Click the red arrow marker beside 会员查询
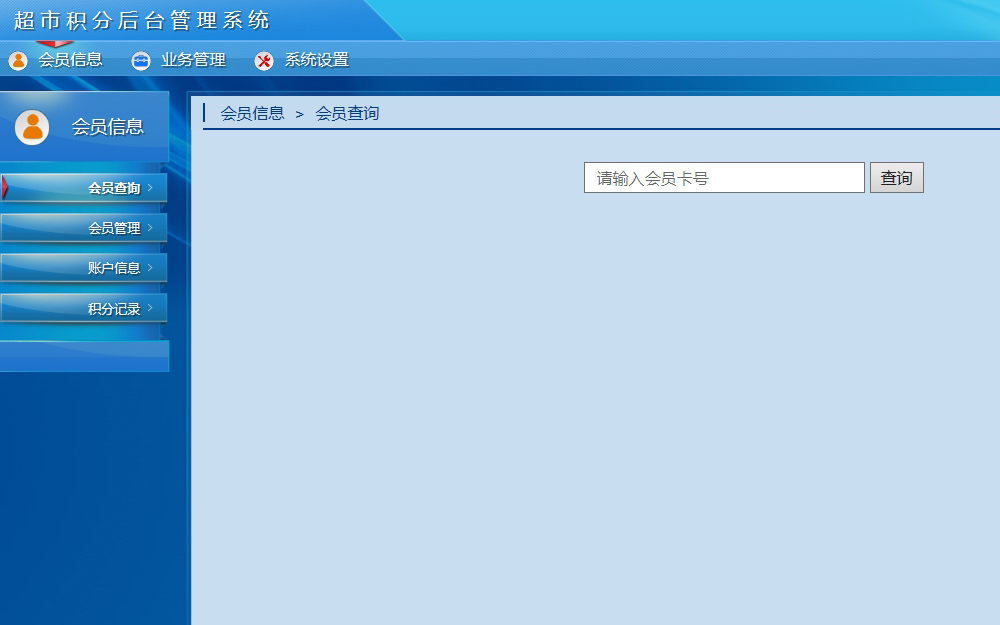 coord(5,187)
